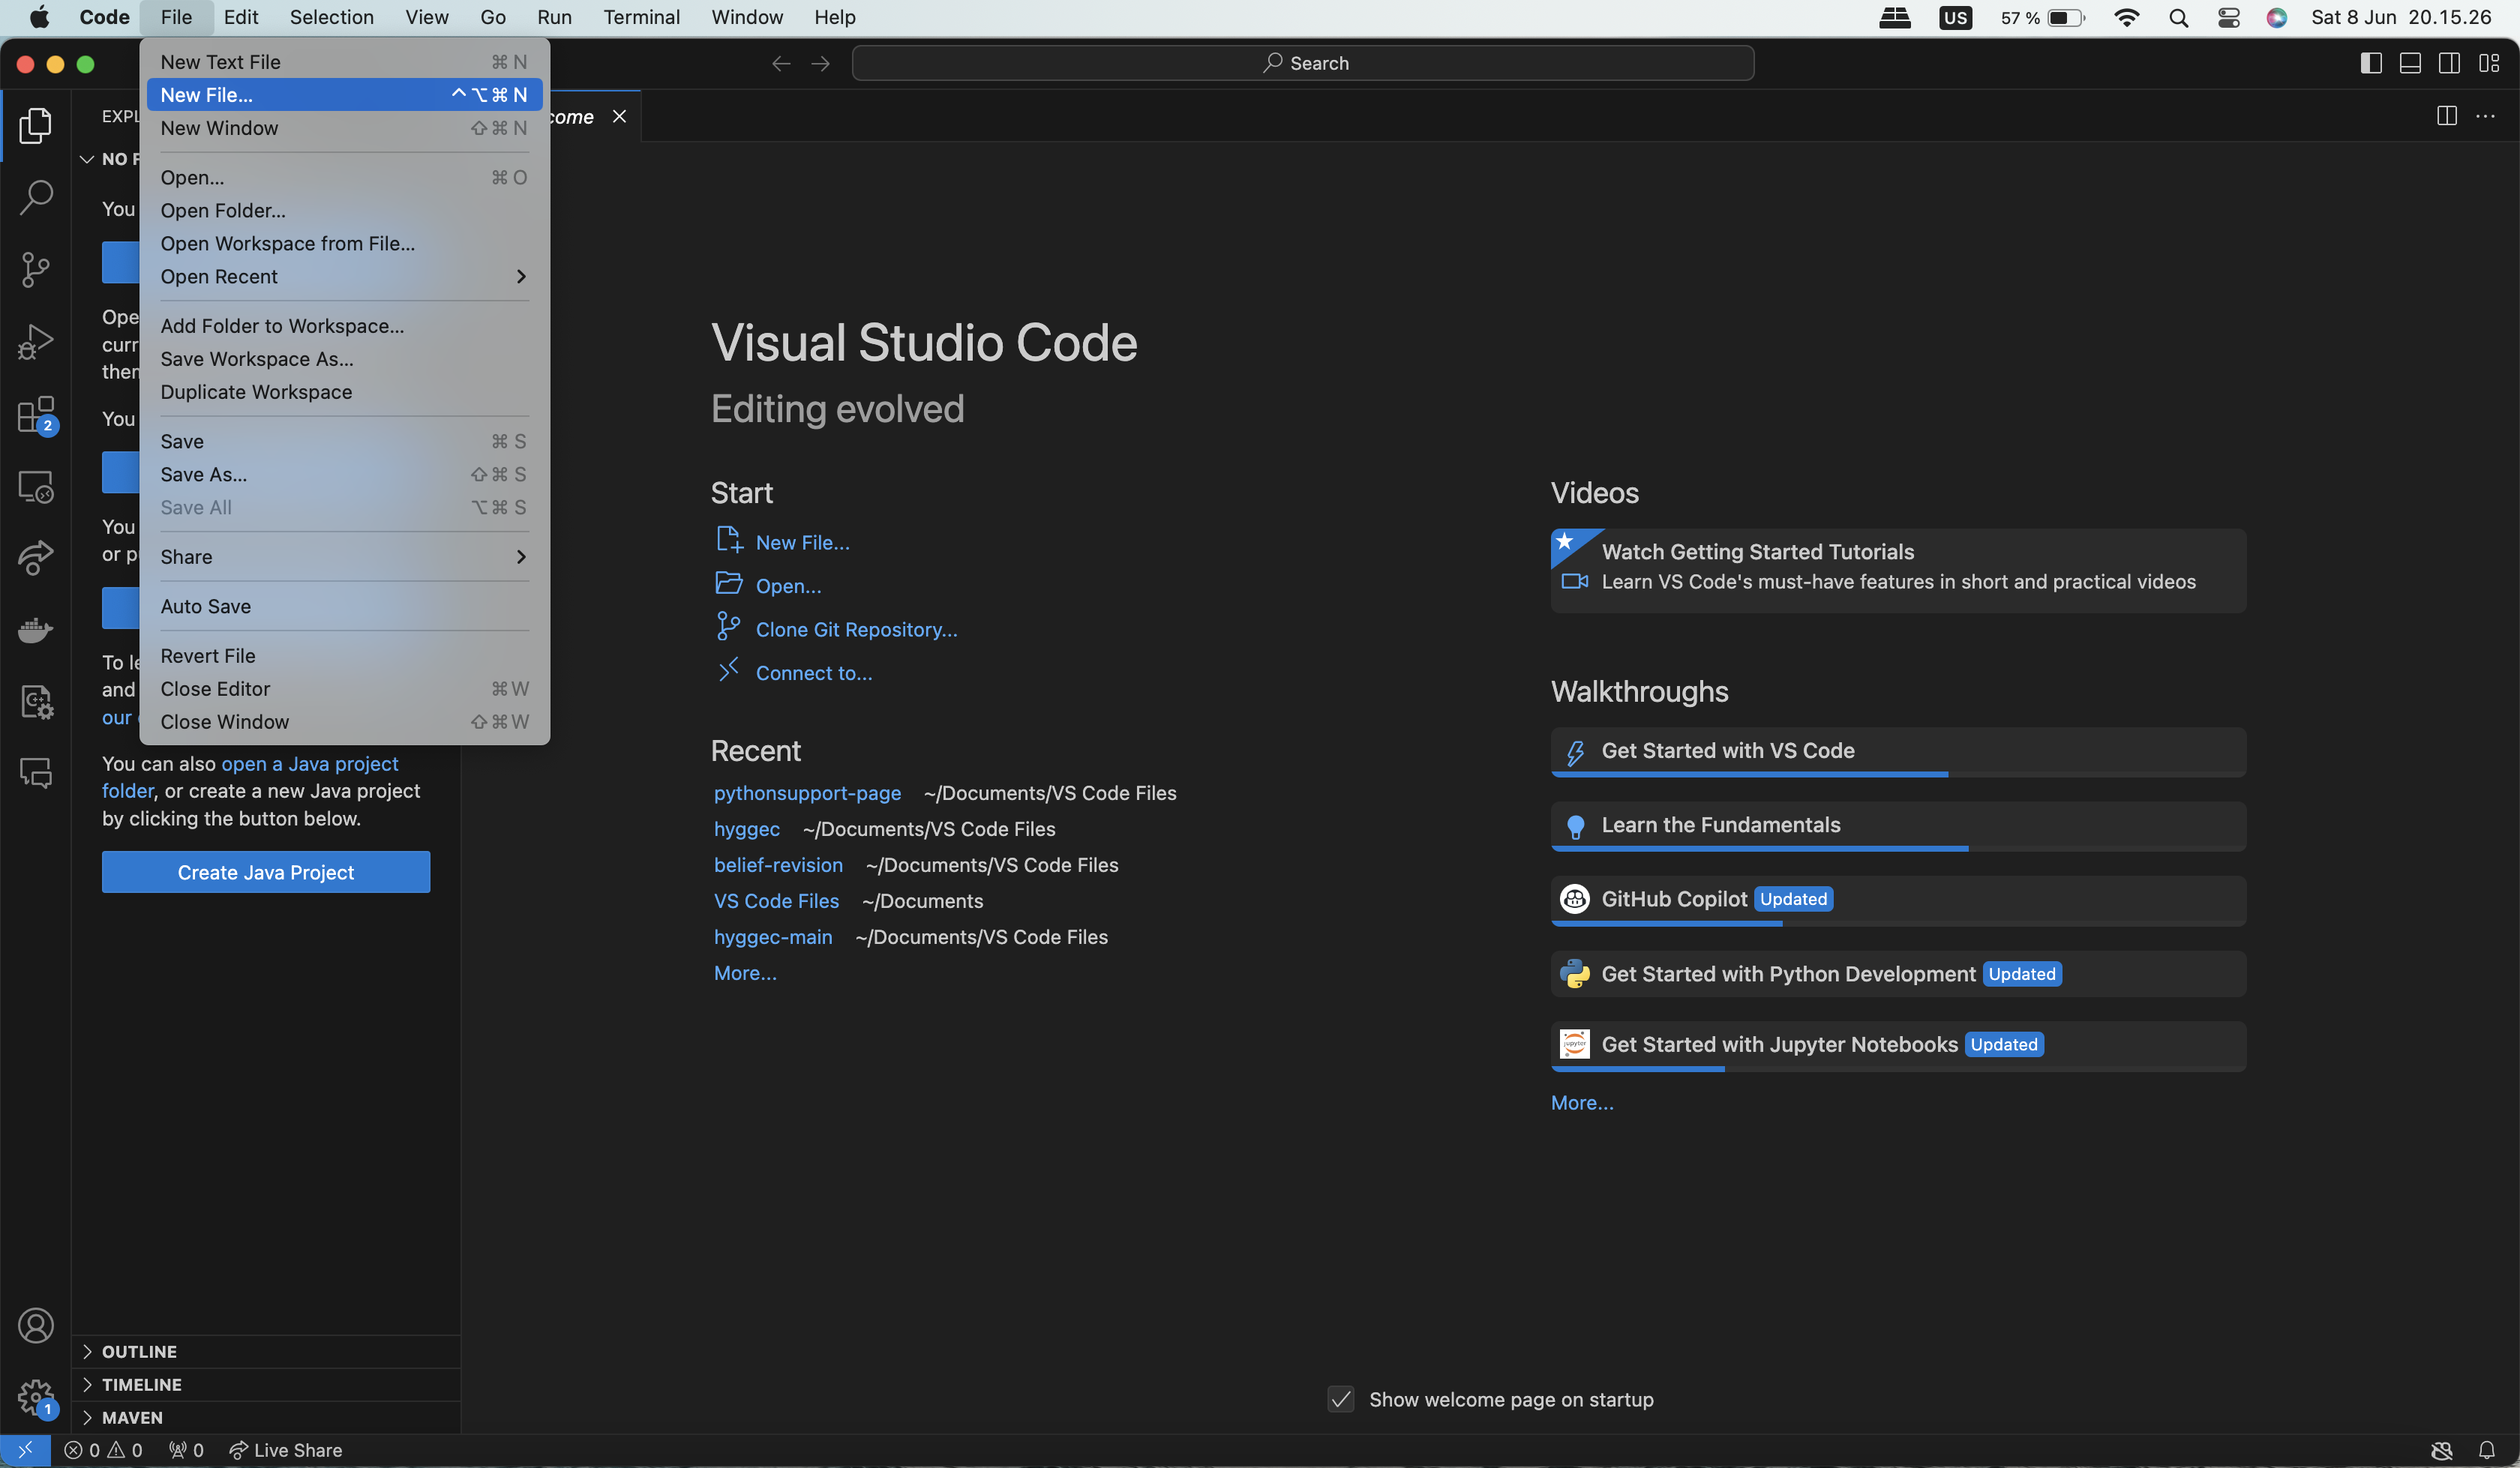2520x1468 pixels.
Task: Collapse the NO FOLDER OPENED section chevron
Action: click(x=87, y=159)
